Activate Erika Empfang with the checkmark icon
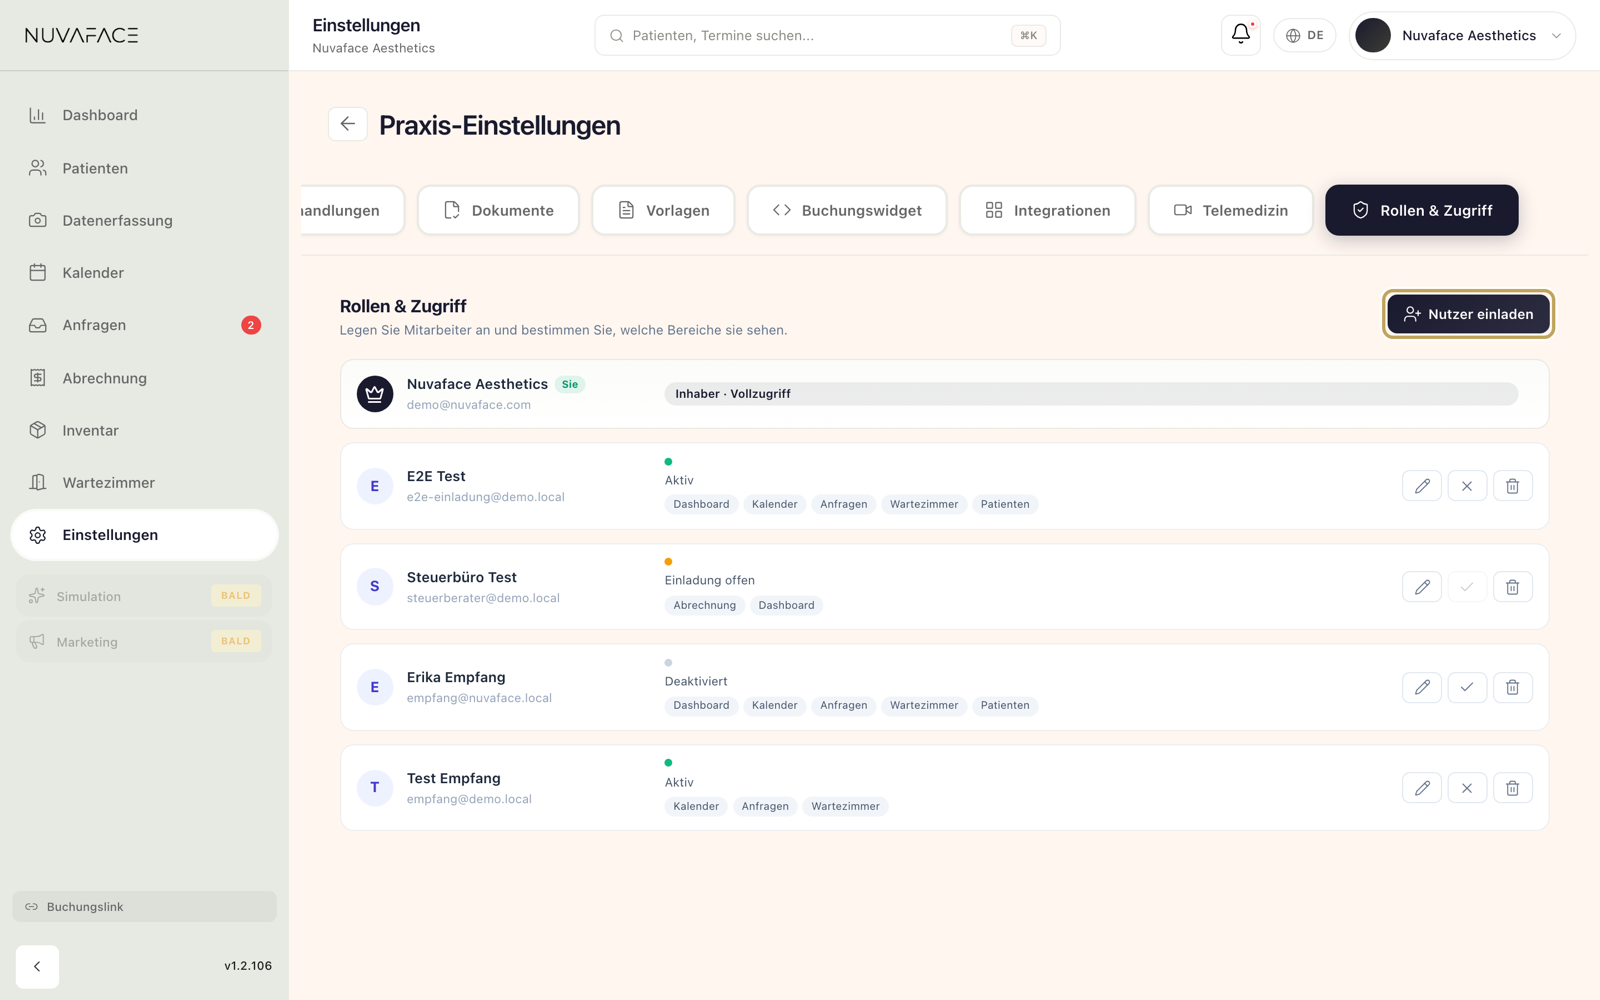This screenshot has width=1600, height=1000. pyautogui.click(x=1467, y=687)
